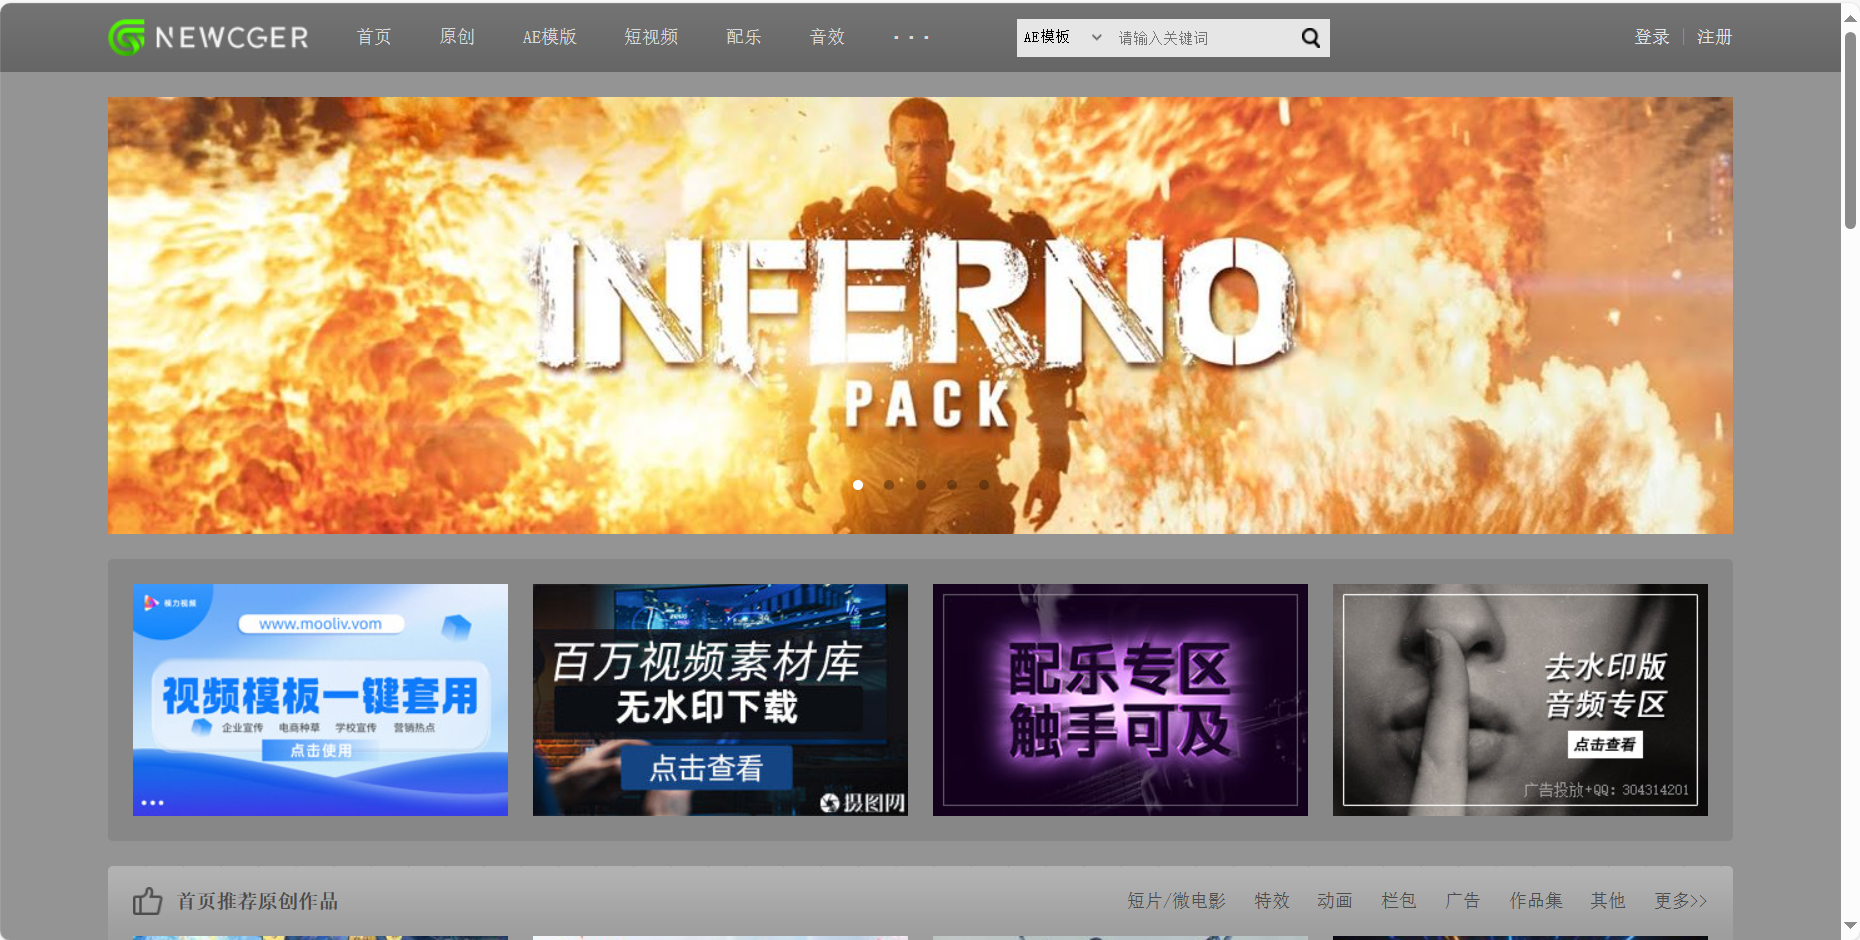Jump to the fifth carousel slide dot
The width and height of the screenshot is (1860, 940).
tap(984, 485)
